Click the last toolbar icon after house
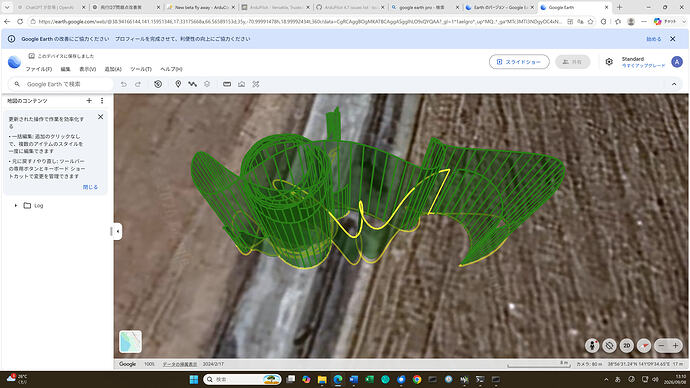The height and width of the screenshot is (388, 690). [x=256, y=84]
